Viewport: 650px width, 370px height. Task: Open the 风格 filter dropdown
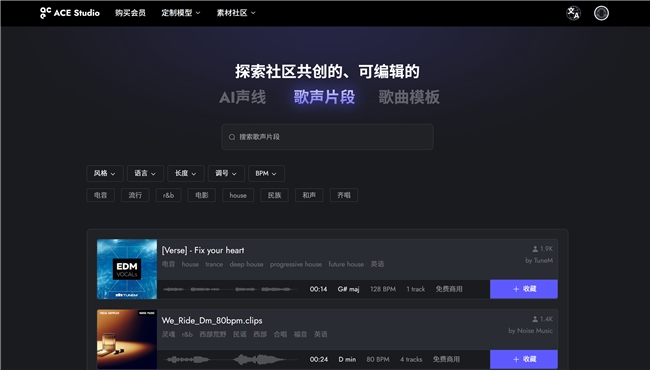click(x=105, y=174)
